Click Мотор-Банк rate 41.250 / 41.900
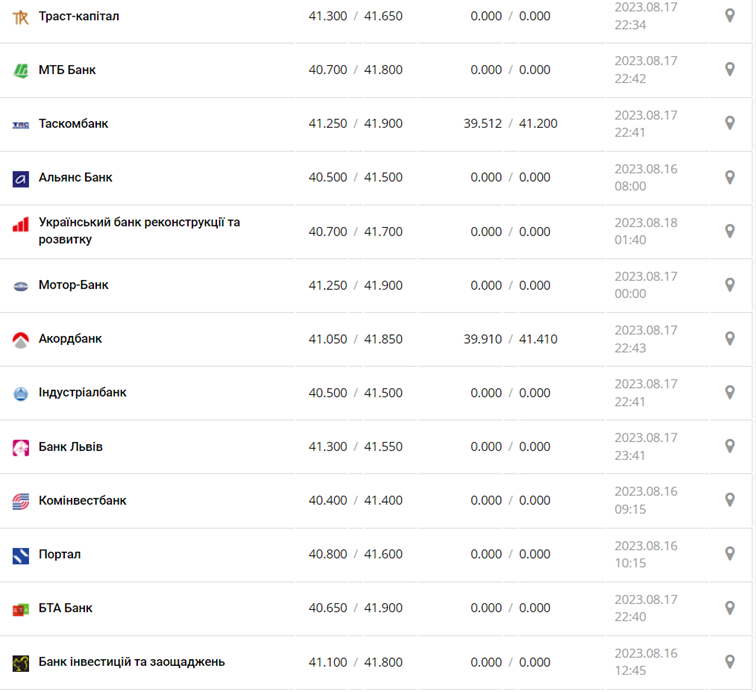 pyautogui.click(x=355, y=285)
